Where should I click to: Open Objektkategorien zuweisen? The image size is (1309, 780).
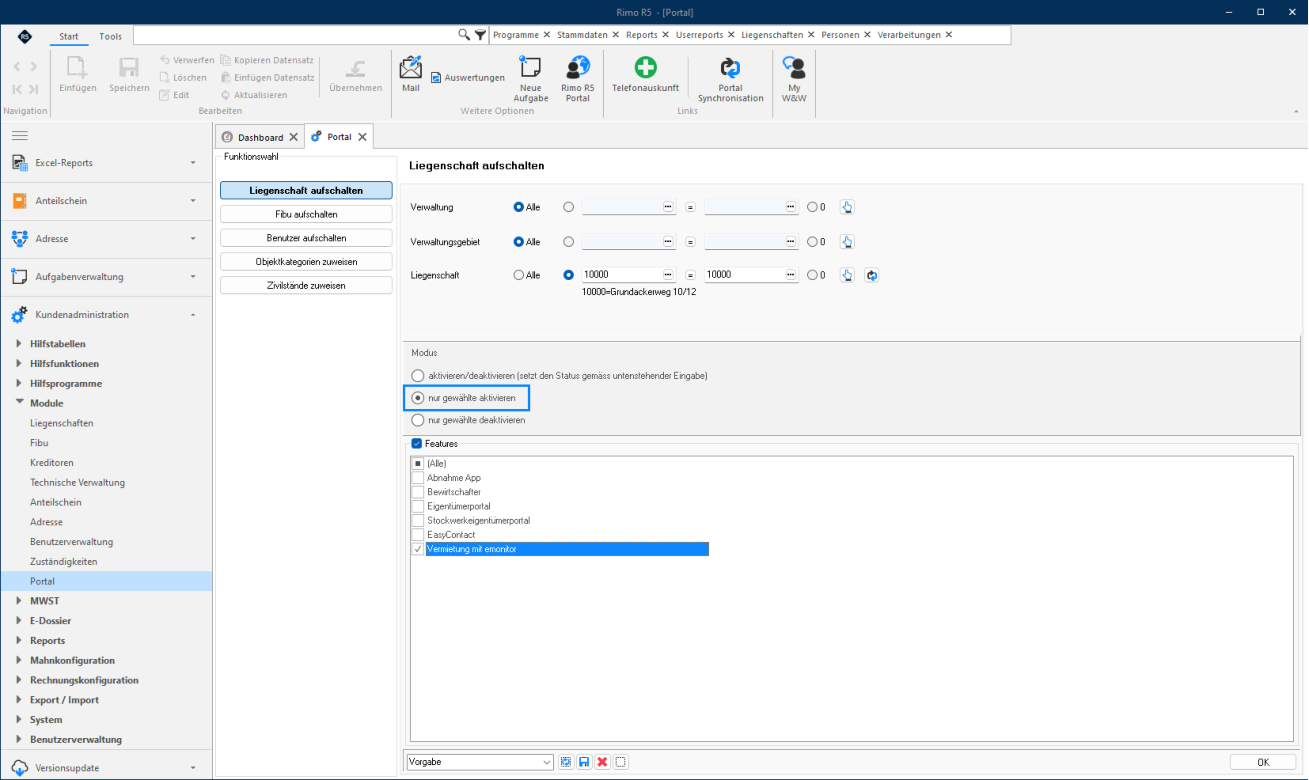(306, 261)
